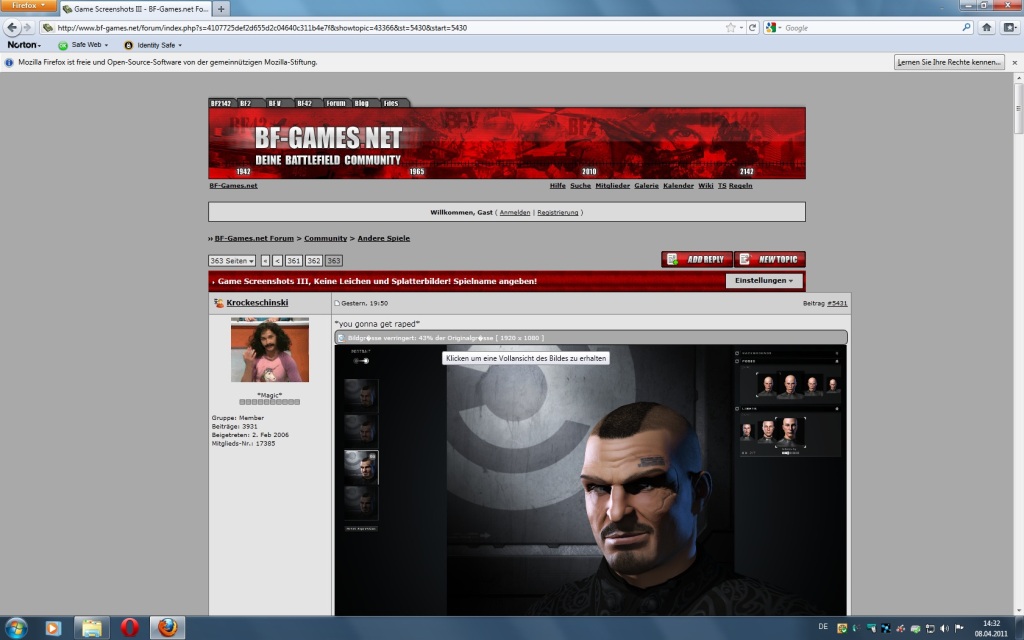Click the image resize info bar icon

point(341,338)
